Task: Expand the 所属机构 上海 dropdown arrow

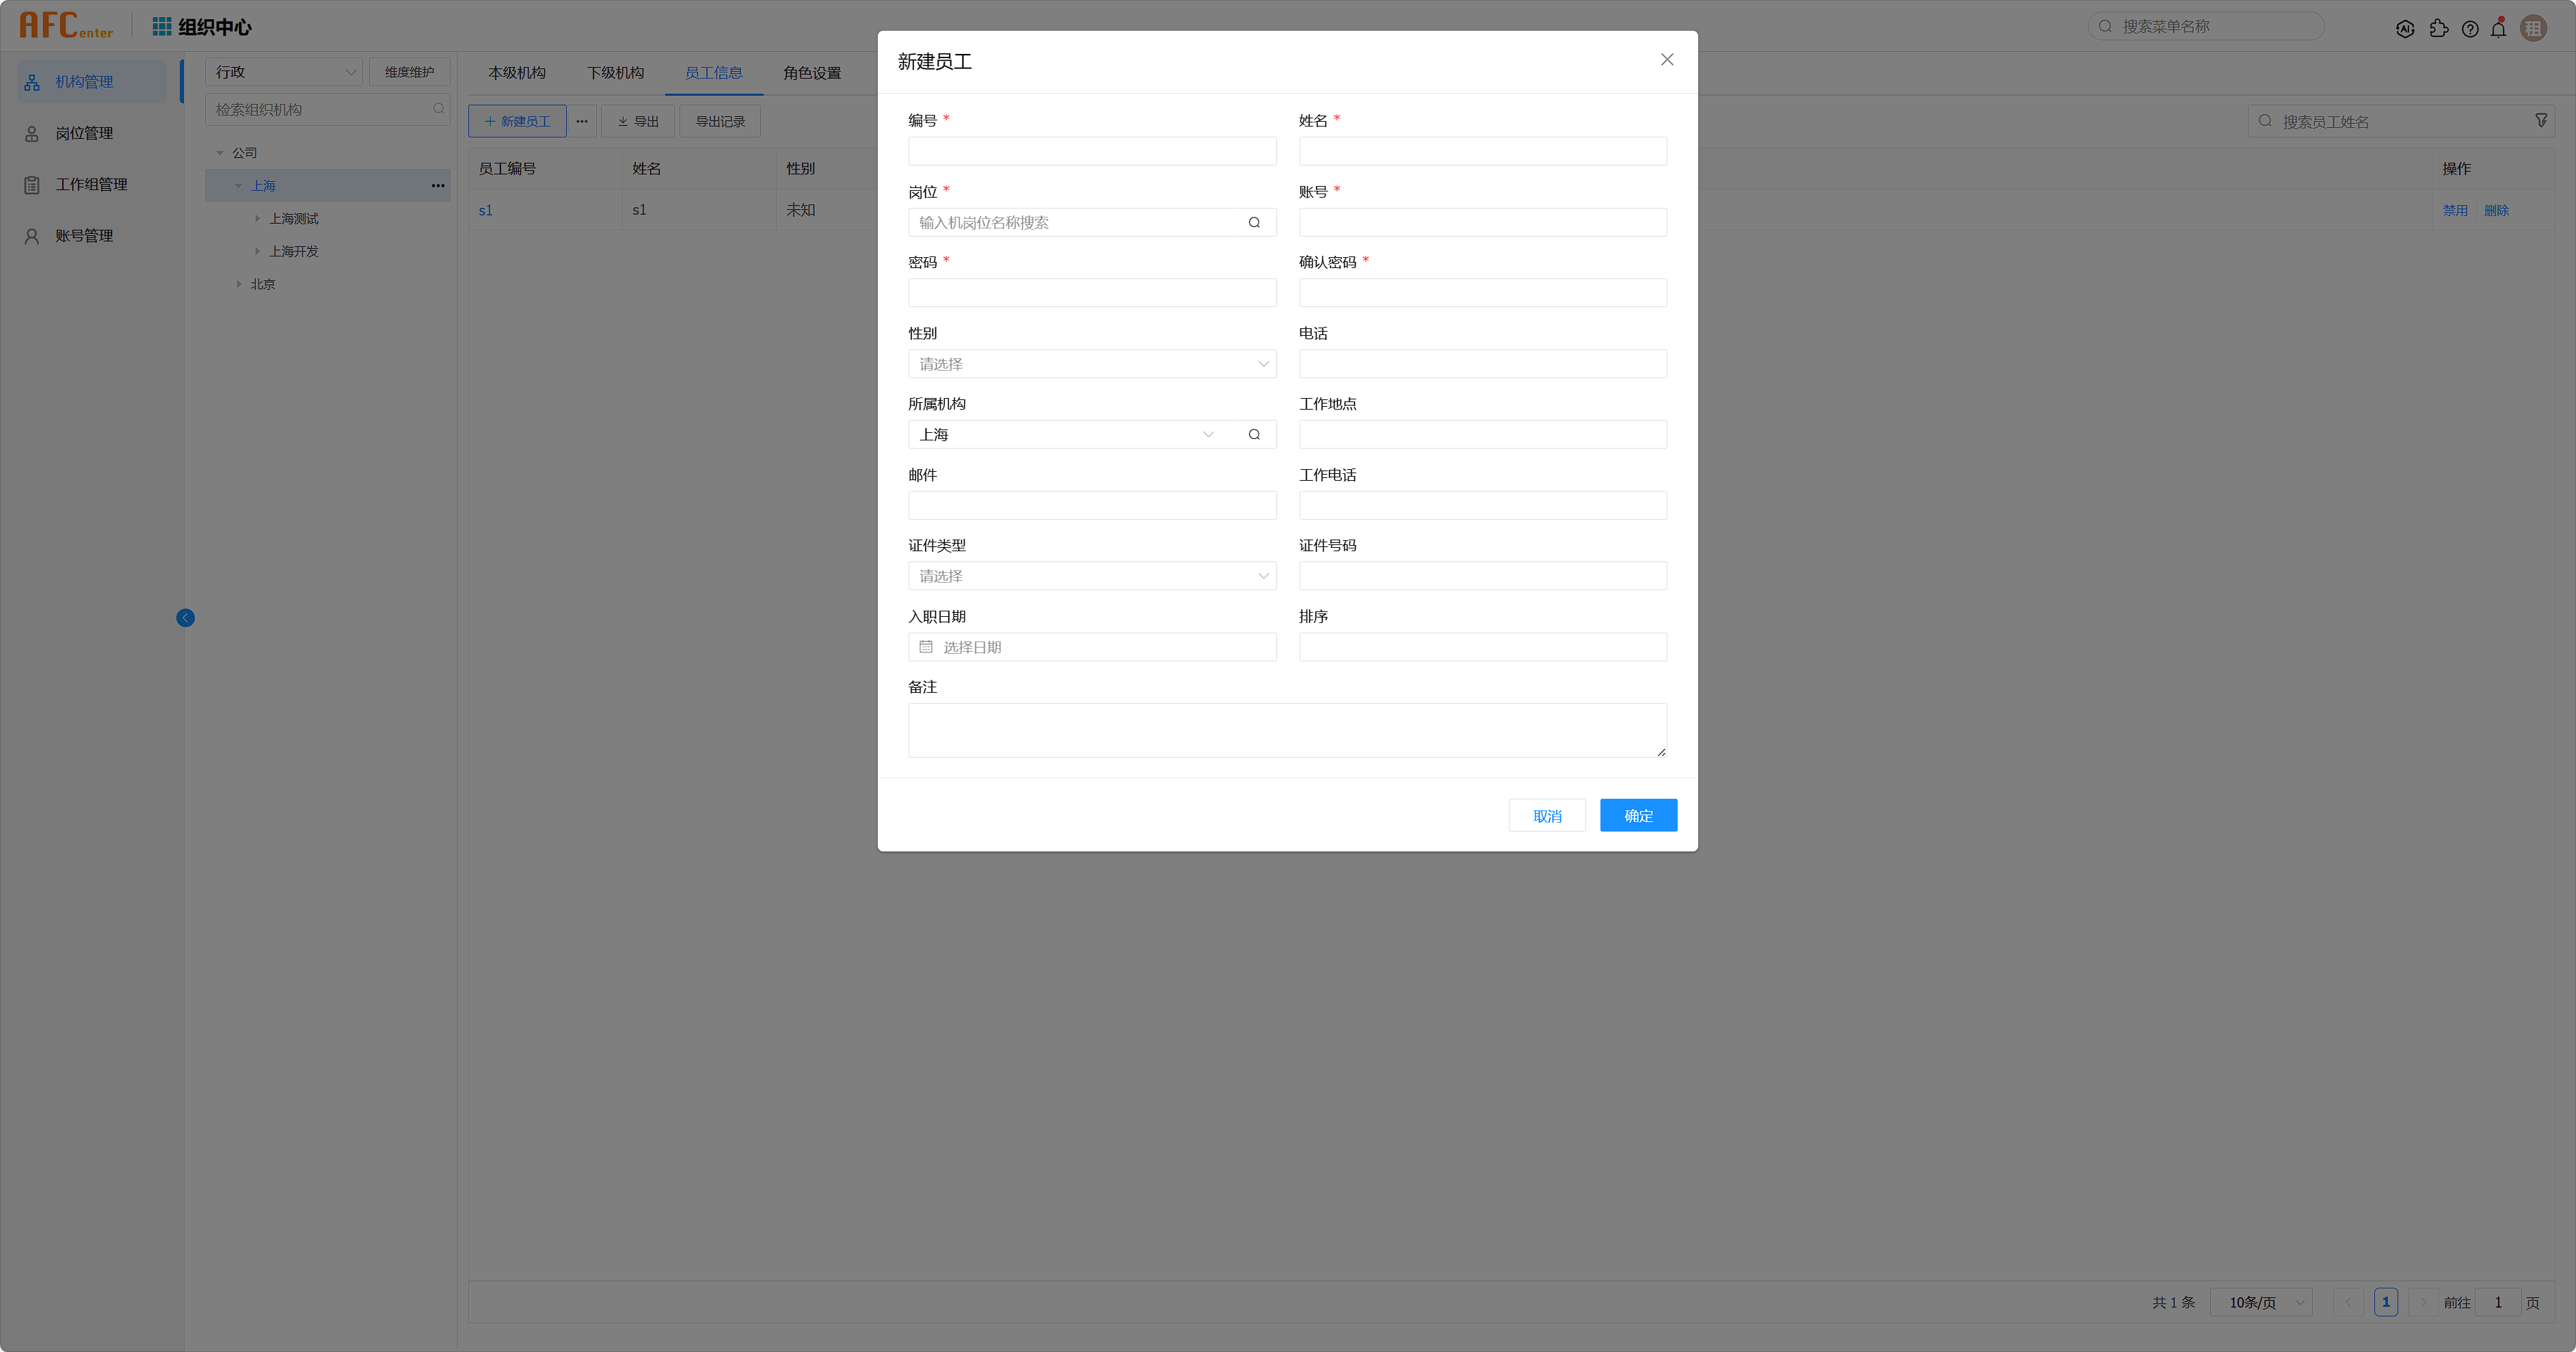Action: 1208,434
